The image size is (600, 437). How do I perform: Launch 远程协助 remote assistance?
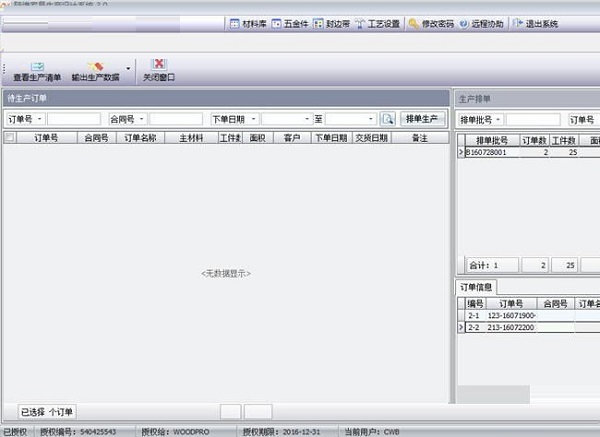point(481,24)
